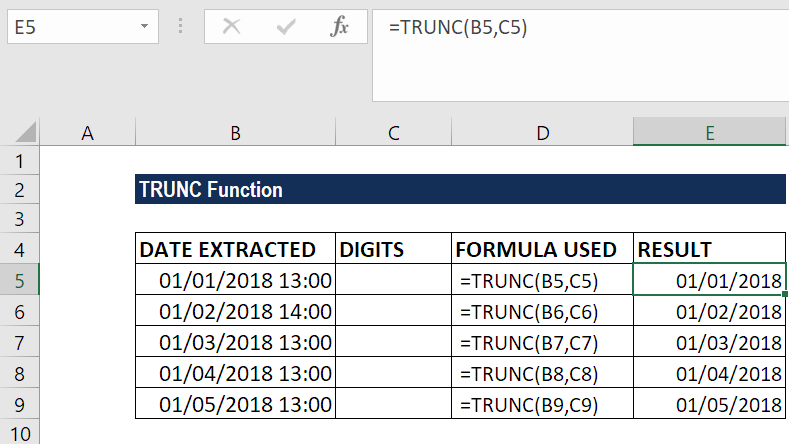
Task: Click the Enter checkmark formula icon
Action: [286, 26]
